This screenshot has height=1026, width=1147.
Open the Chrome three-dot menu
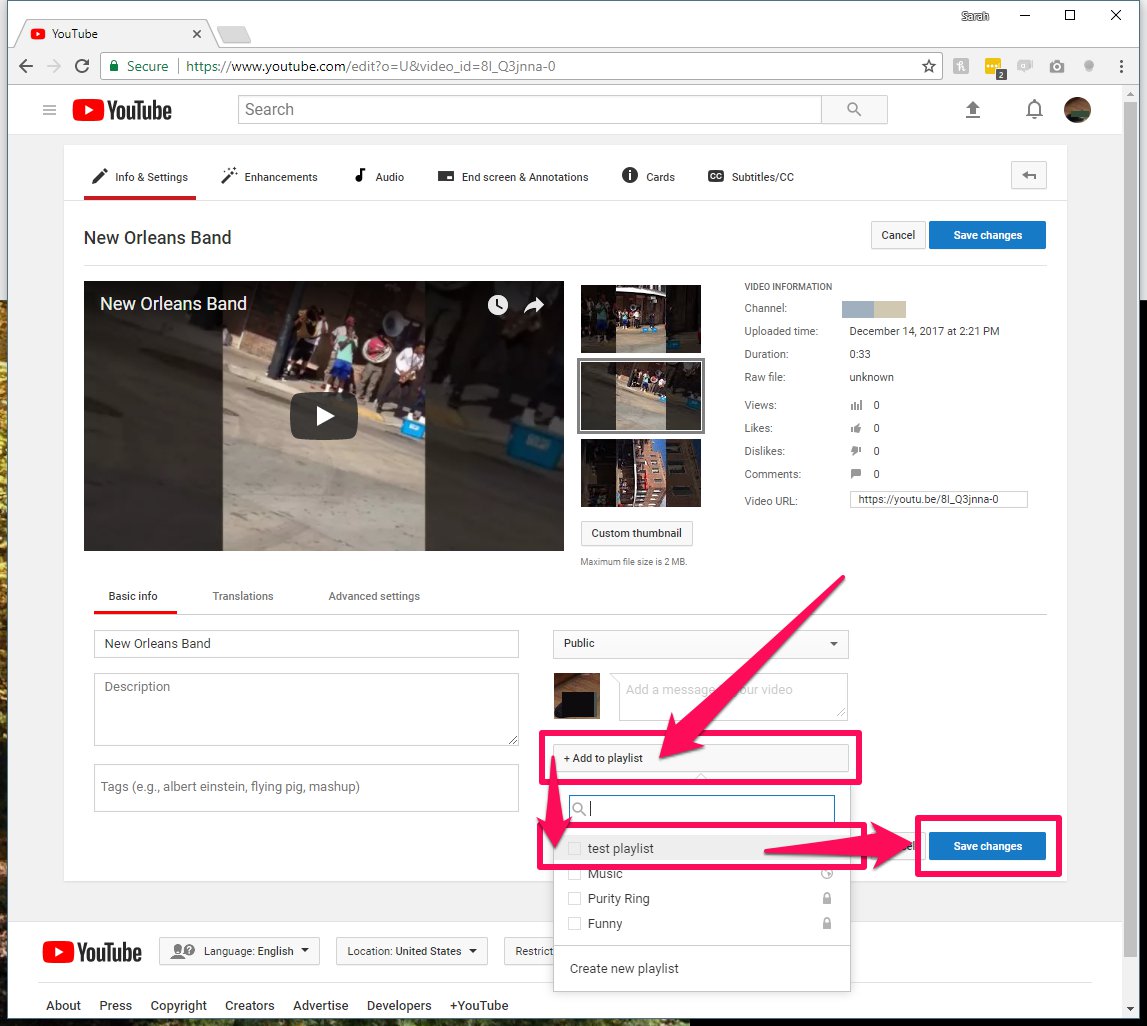(1121, 67)
